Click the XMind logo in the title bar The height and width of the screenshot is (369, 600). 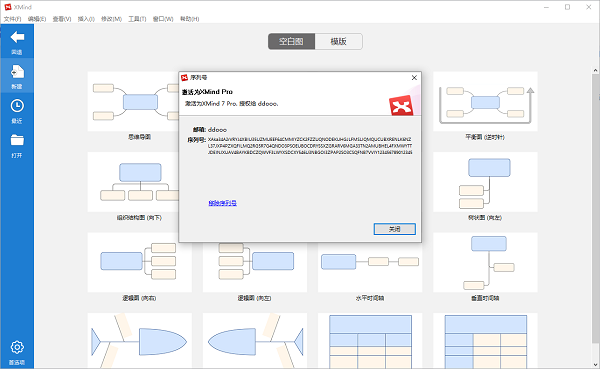point(8,7)
